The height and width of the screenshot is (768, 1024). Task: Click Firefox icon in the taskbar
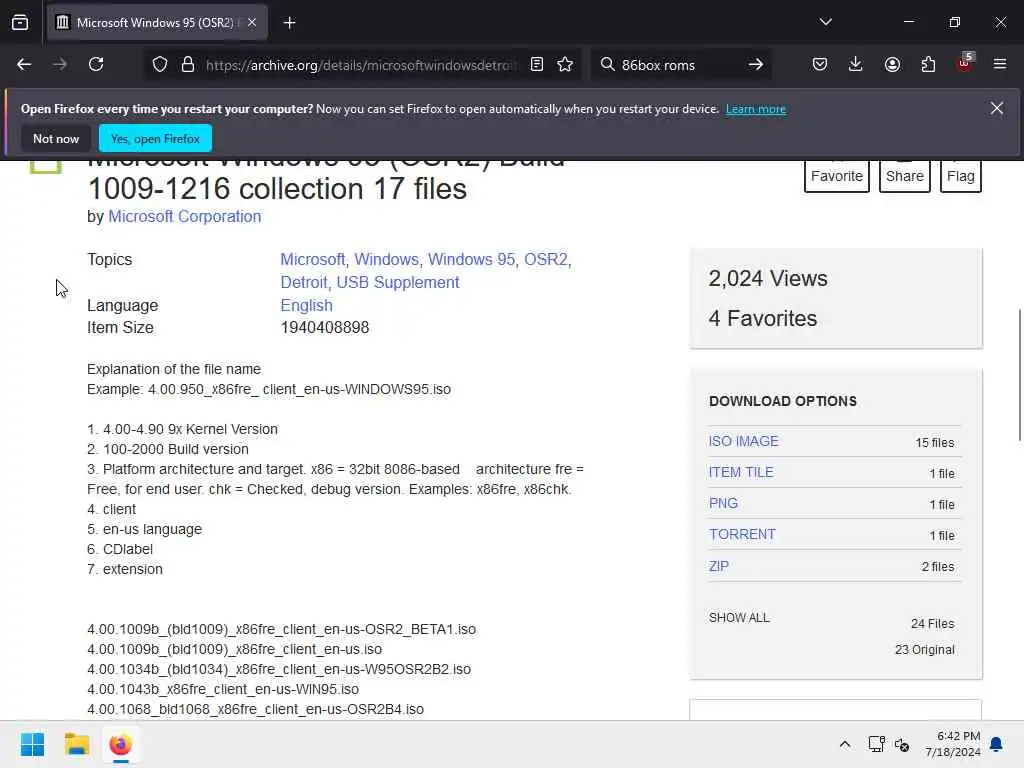pos(120,744)
